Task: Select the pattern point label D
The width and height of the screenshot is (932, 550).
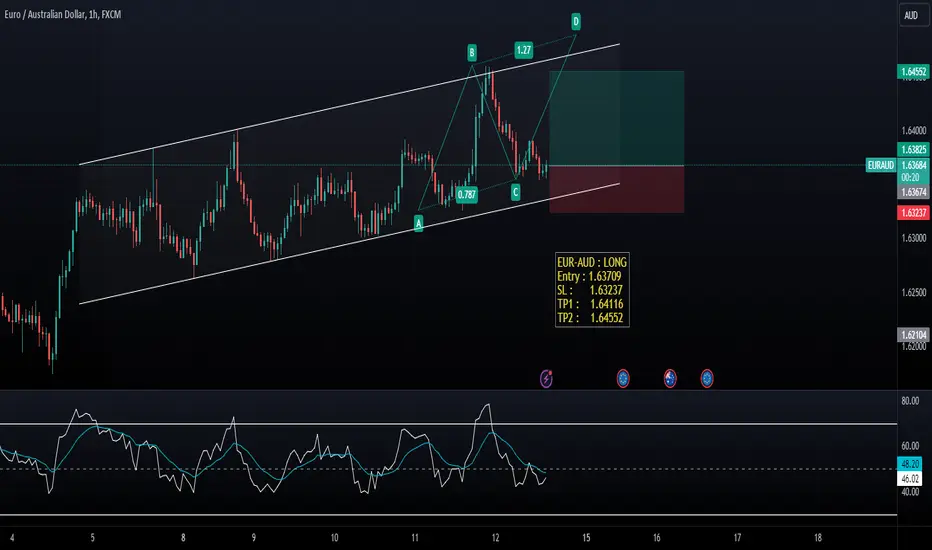Action: point(576,22)
